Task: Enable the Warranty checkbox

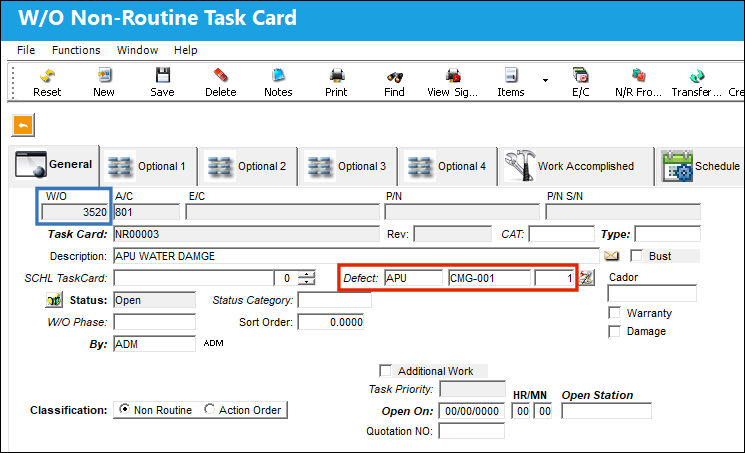Action: tap(614, 313)
